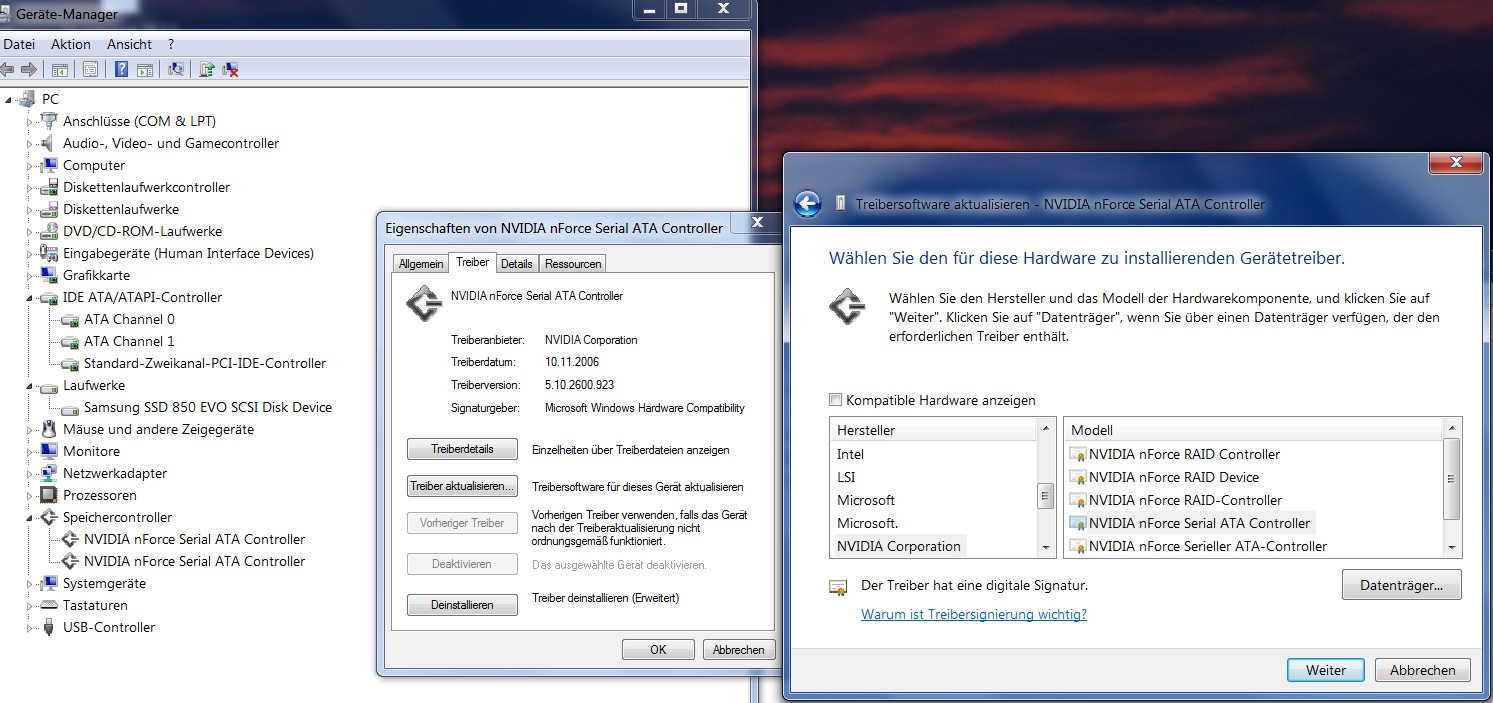Collapse the Laufwerke node
Screen dimensions: 1493x703
(30, 386)
